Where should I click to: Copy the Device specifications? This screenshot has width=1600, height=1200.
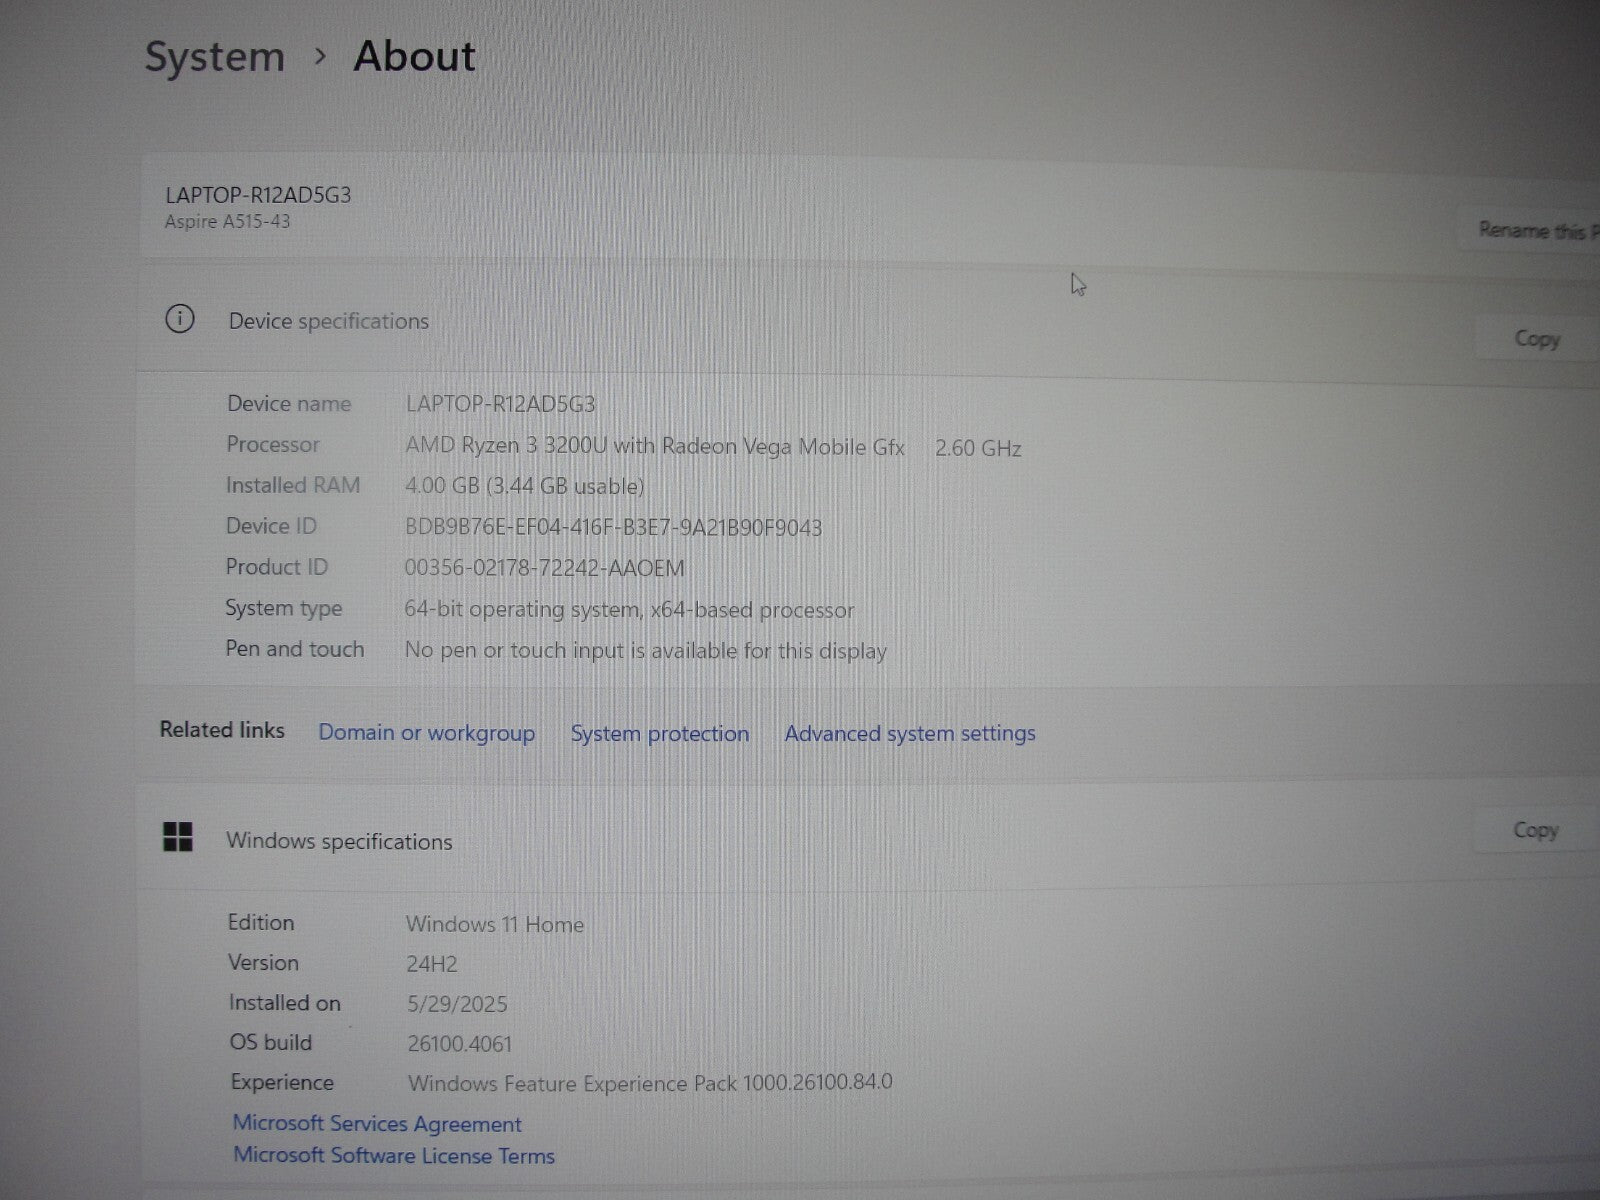1537,339
